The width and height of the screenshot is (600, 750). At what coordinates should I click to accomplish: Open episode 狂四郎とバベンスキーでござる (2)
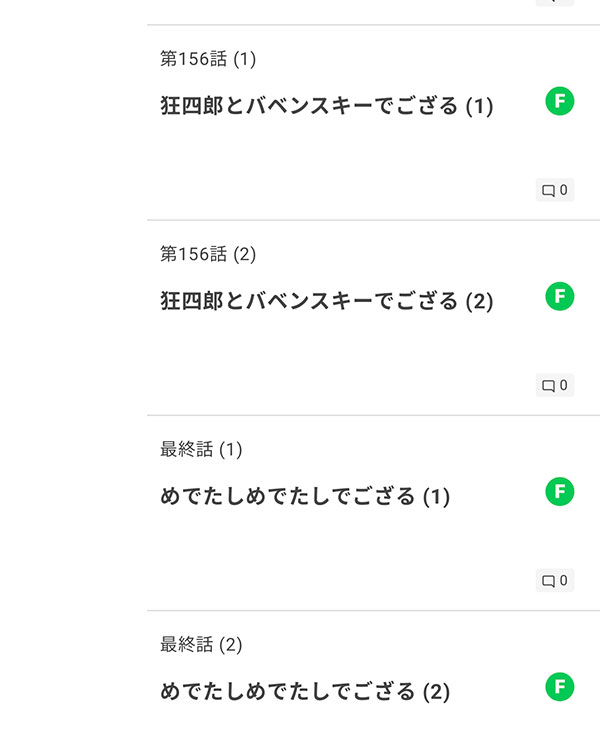[x=327, y=300]
